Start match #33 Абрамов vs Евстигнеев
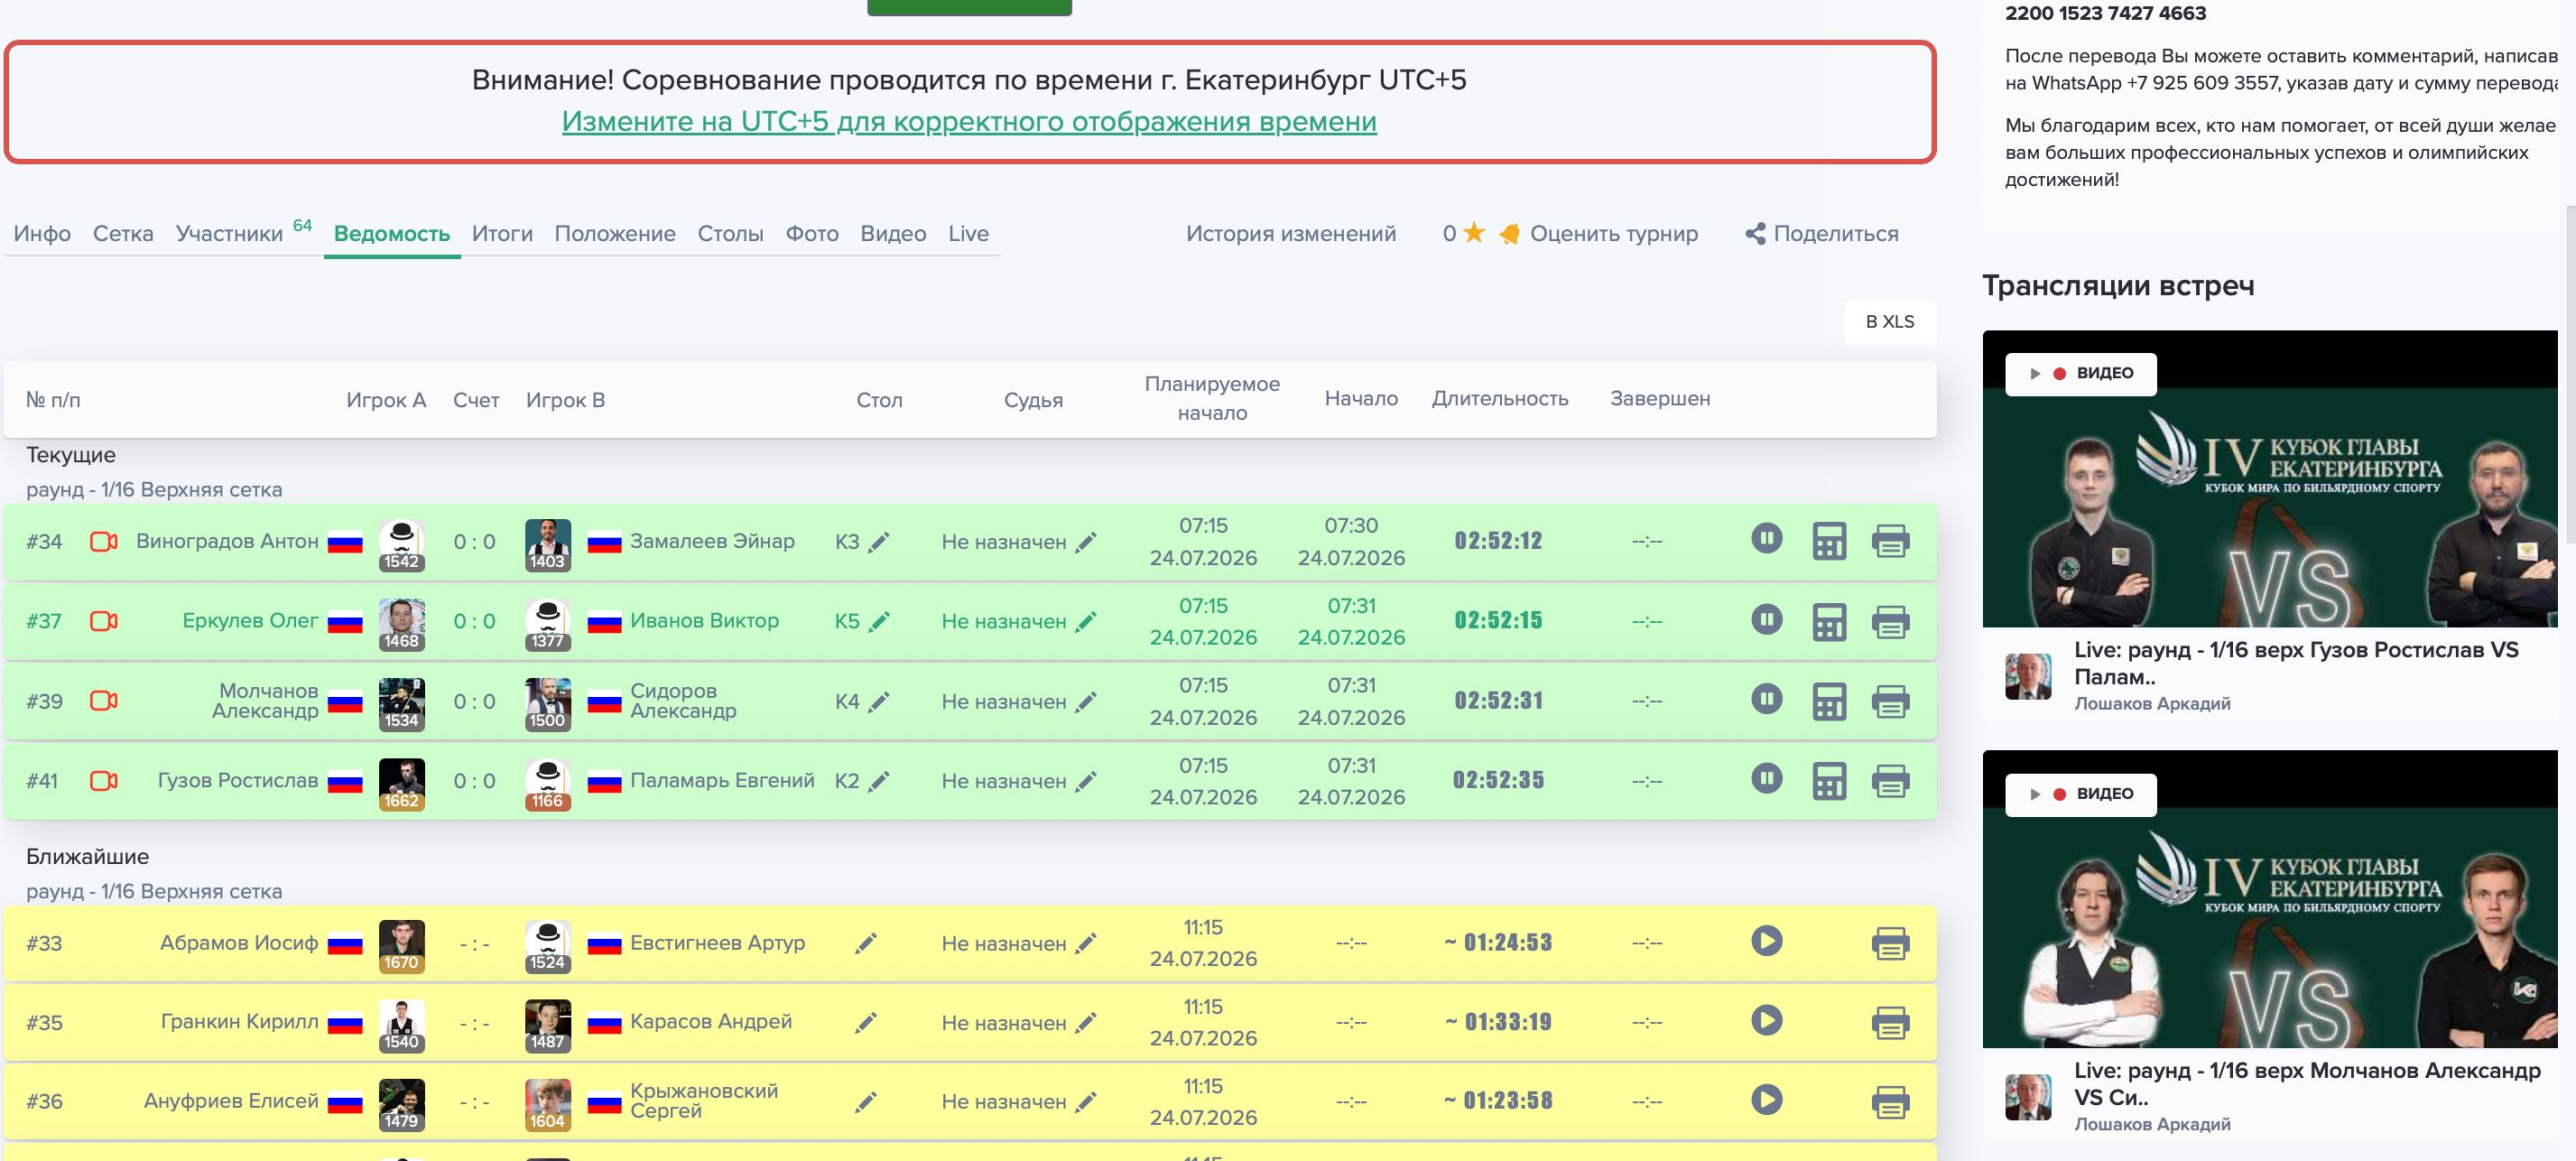The width and height of the screenshot is (2576, 1161). [1766, 941]
